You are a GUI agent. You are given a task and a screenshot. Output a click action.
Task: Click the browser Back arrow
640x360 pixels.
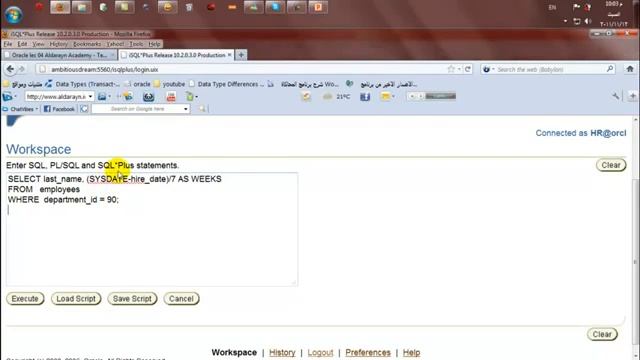[x=10, y=69]
